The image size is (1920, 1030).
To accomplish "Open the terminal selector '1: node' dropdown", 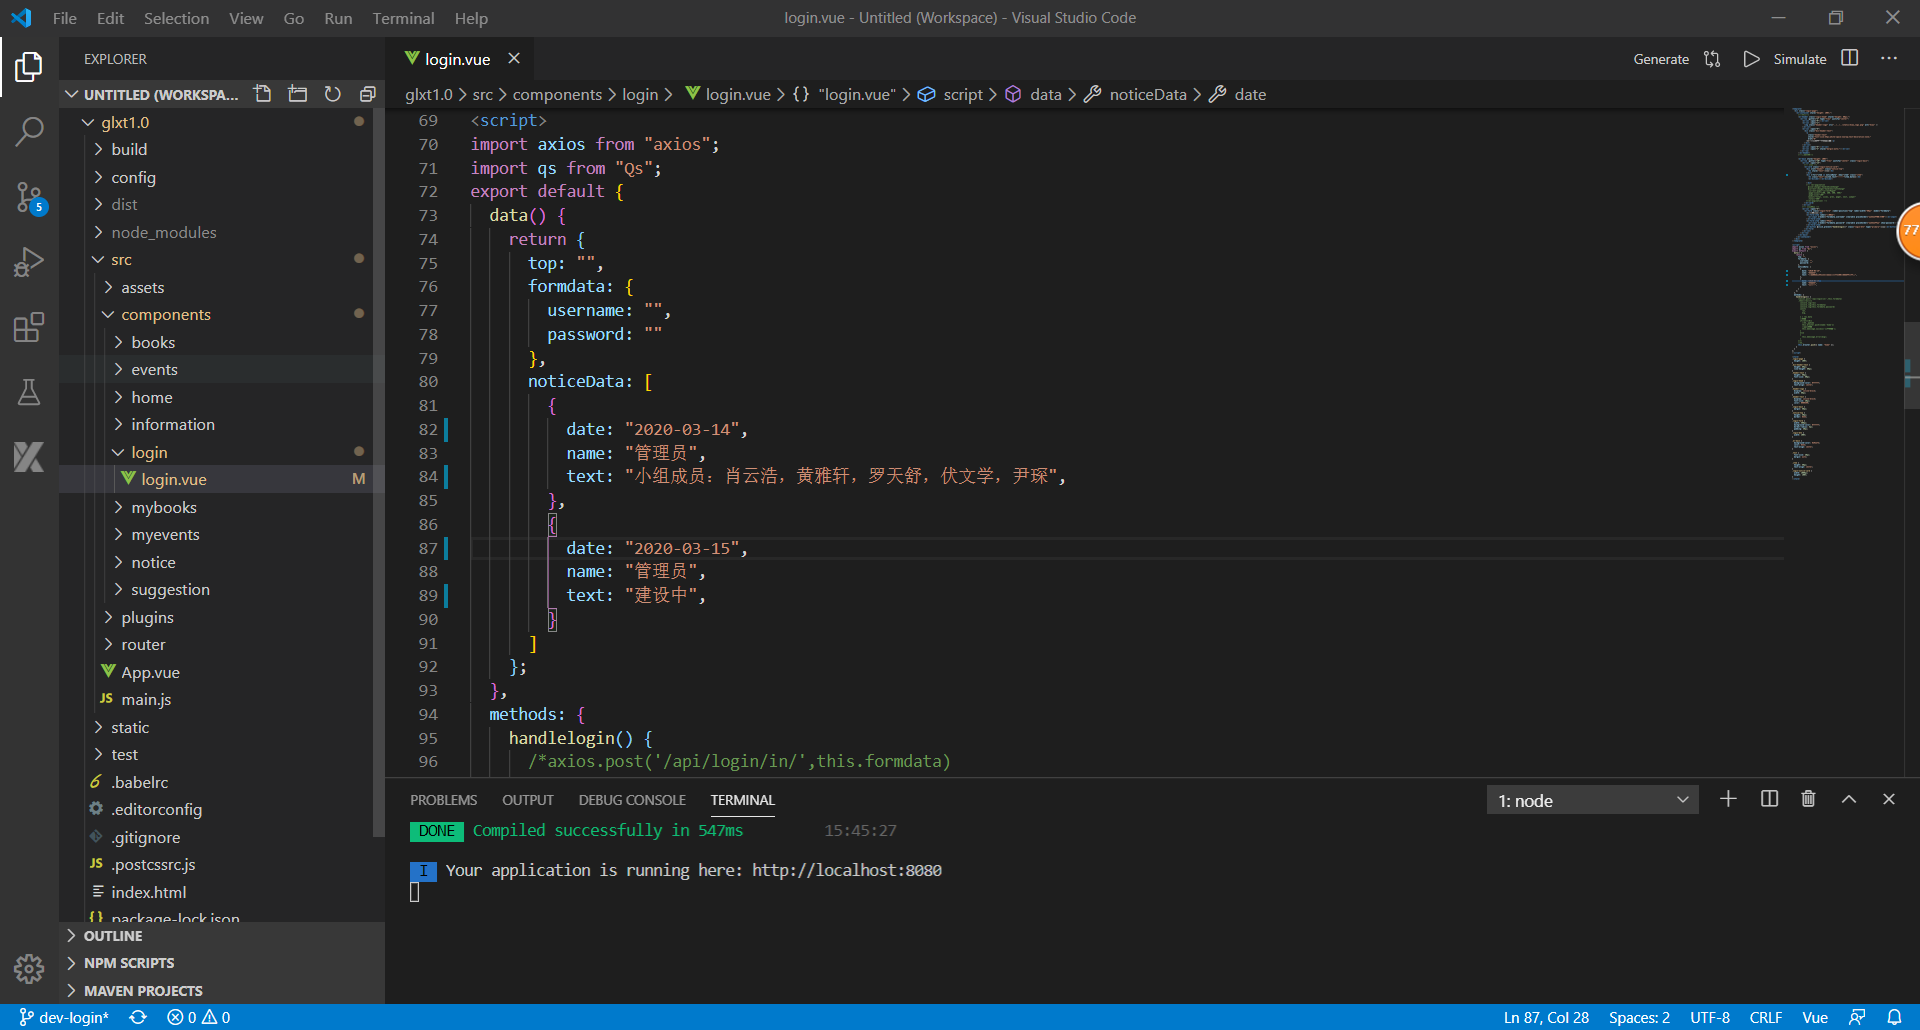I will 1592,800.
